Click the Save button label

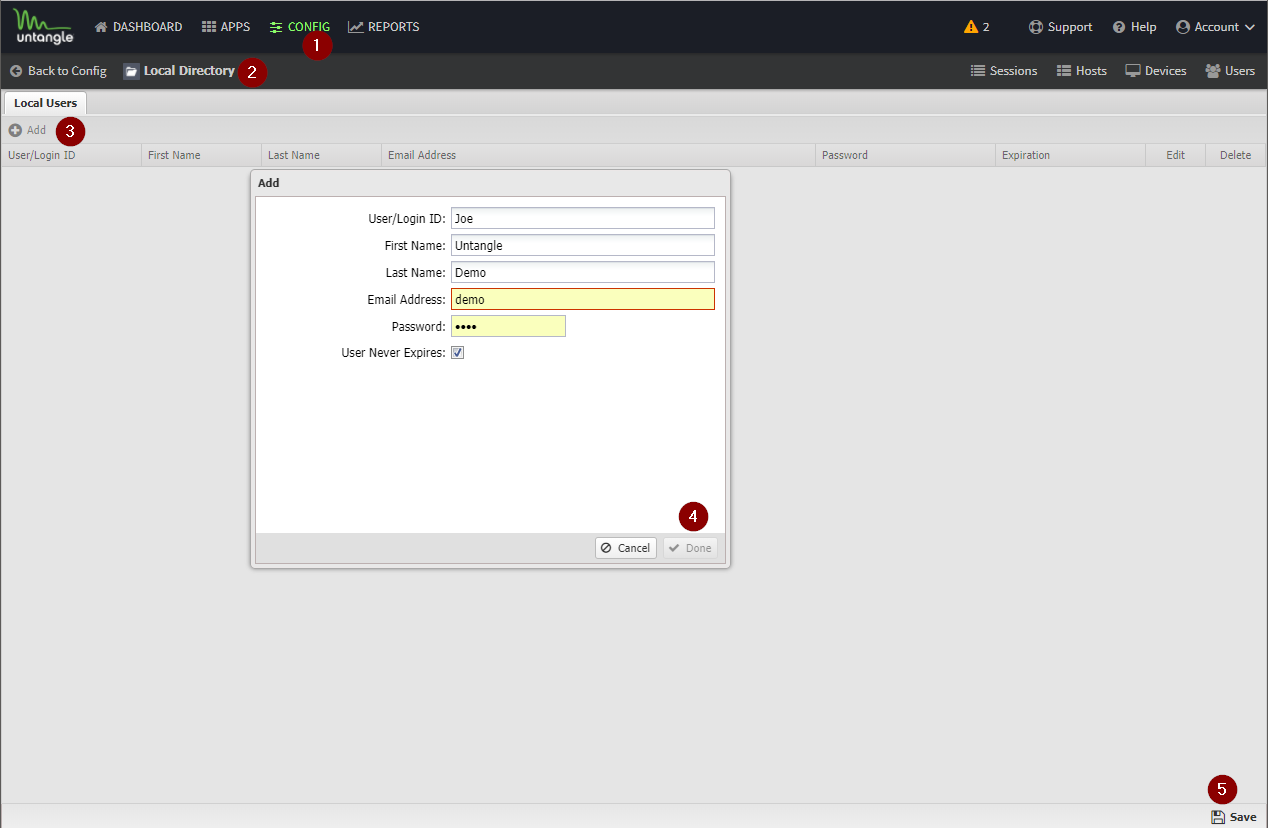[1243, 817]
